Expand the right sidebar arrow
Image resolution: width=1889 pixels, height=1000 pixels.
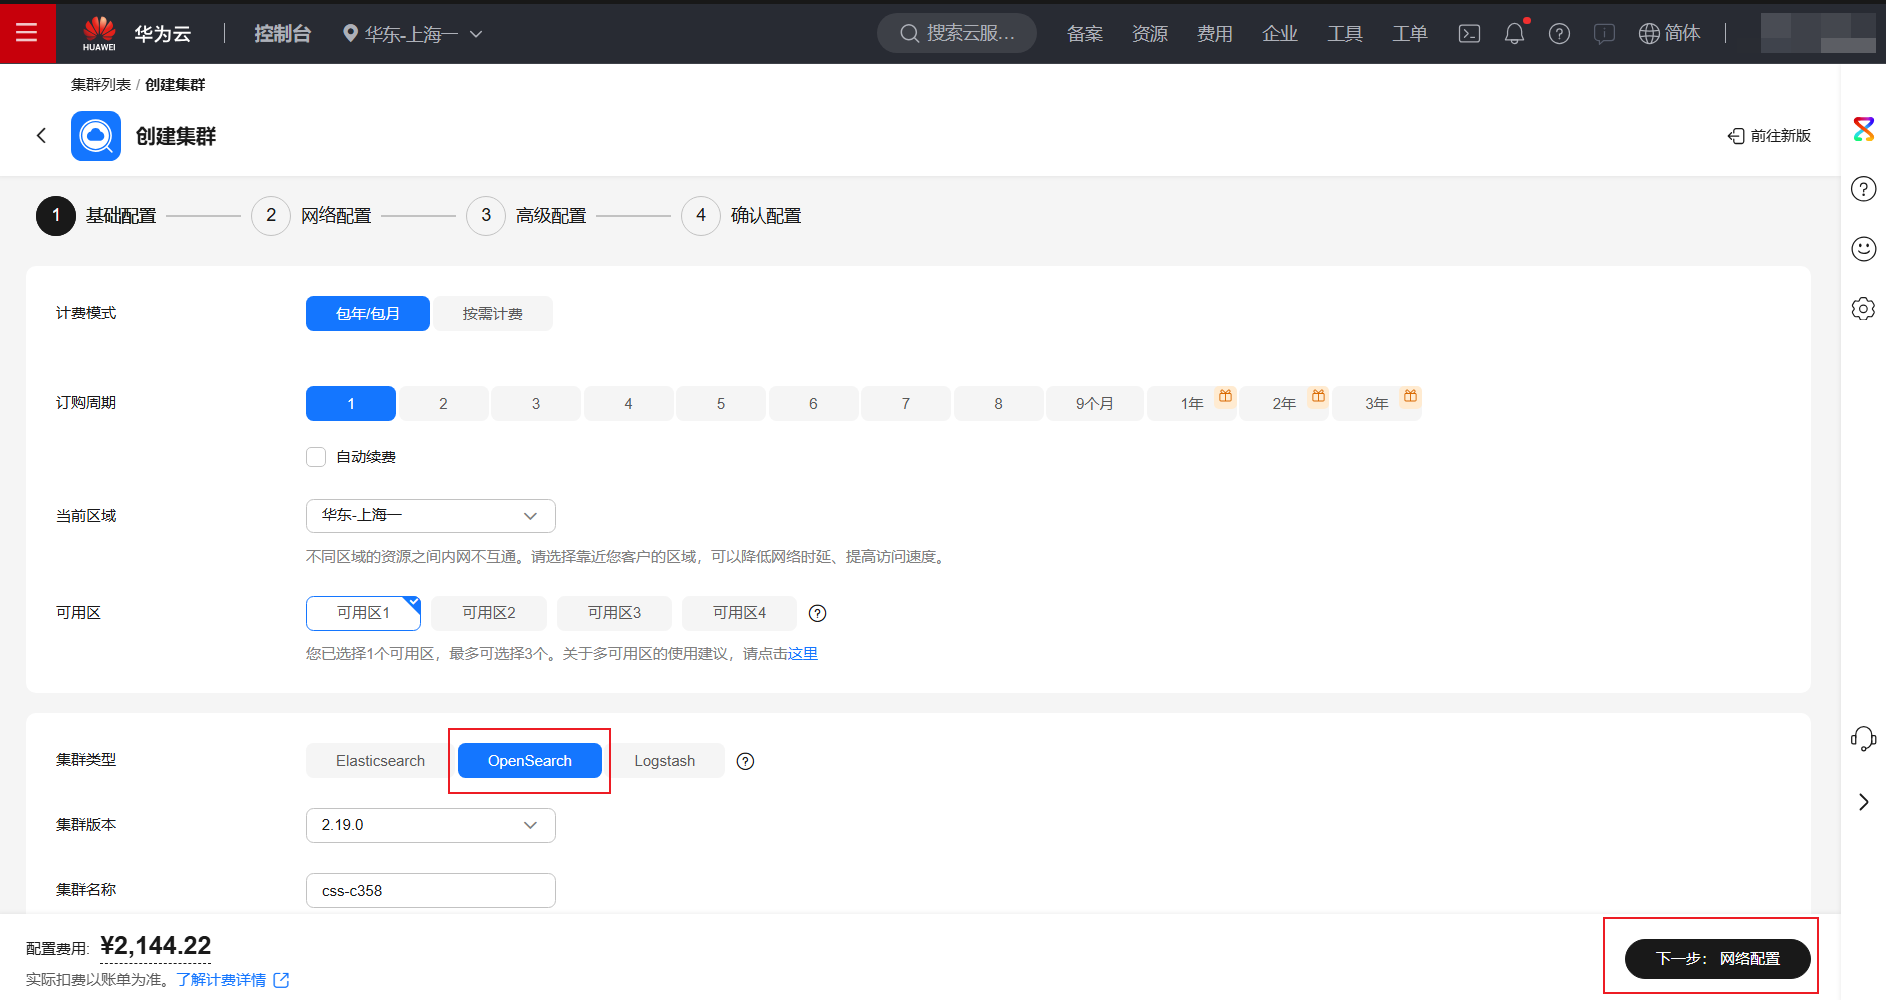(1864, 802)
